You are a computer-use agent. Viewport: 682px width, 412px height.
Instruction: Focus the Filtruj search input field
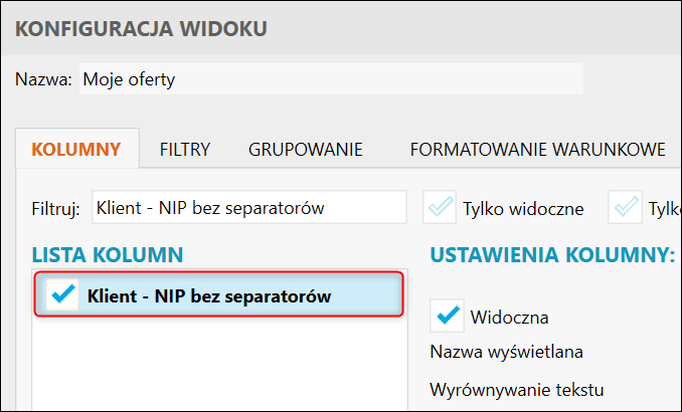pyautogui.click(x=248, y=208)
